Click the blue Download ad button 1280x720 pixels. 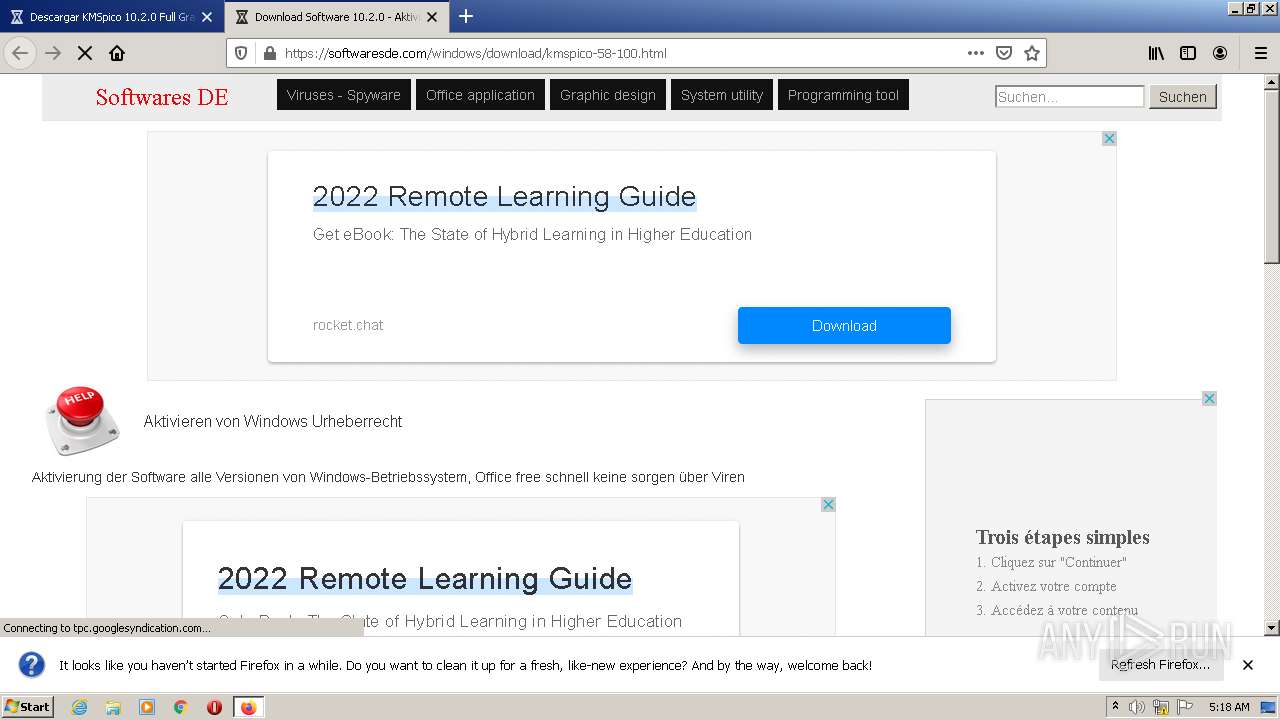[x=844, y=326]
